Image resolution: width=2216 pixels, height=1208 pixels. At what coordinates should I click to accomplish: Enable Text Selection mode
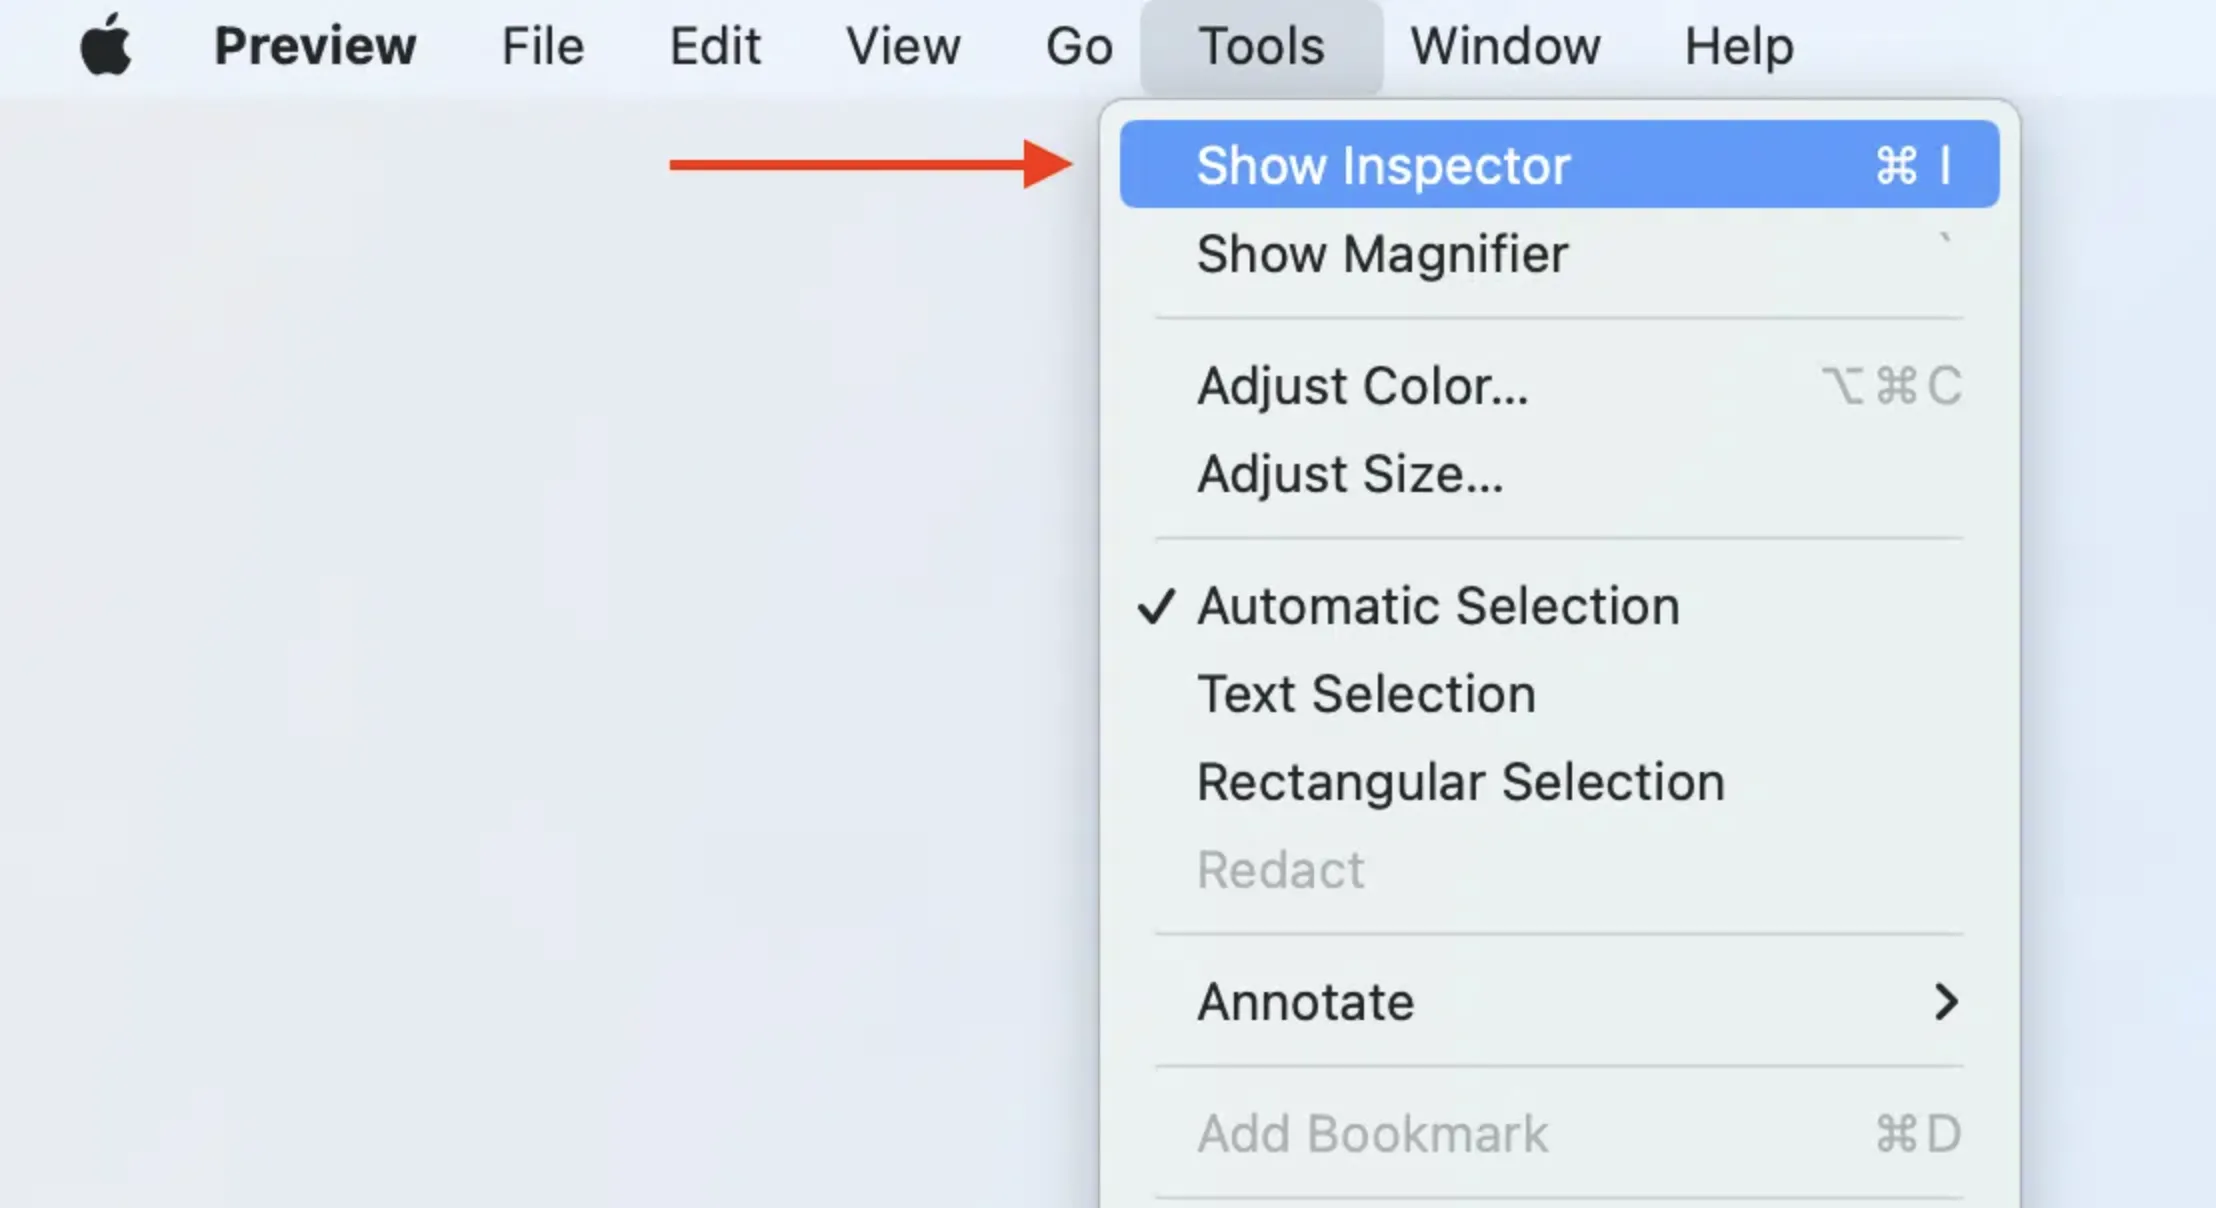[1367, 692]
